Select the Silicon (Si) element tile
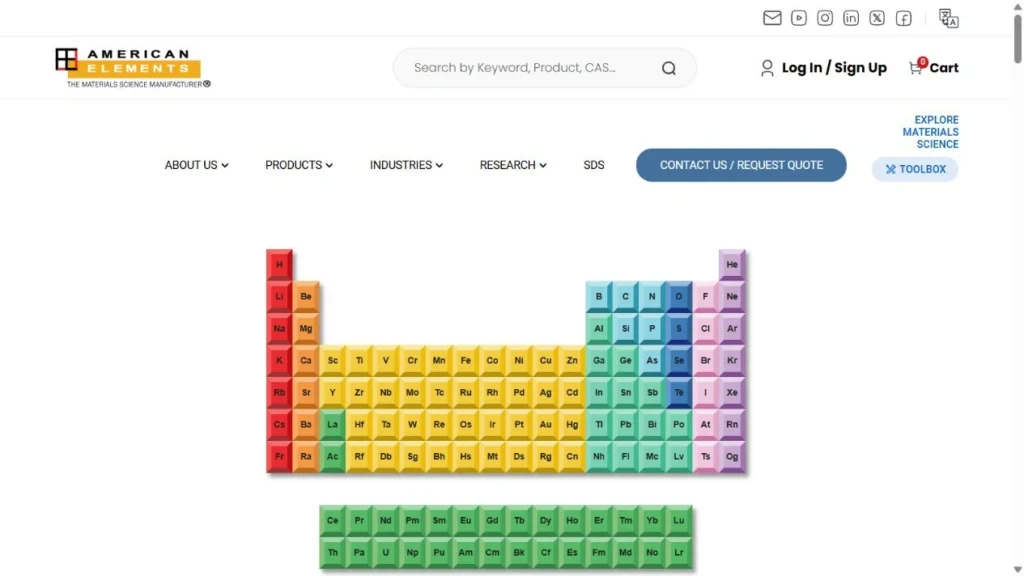 coord(625,328)
